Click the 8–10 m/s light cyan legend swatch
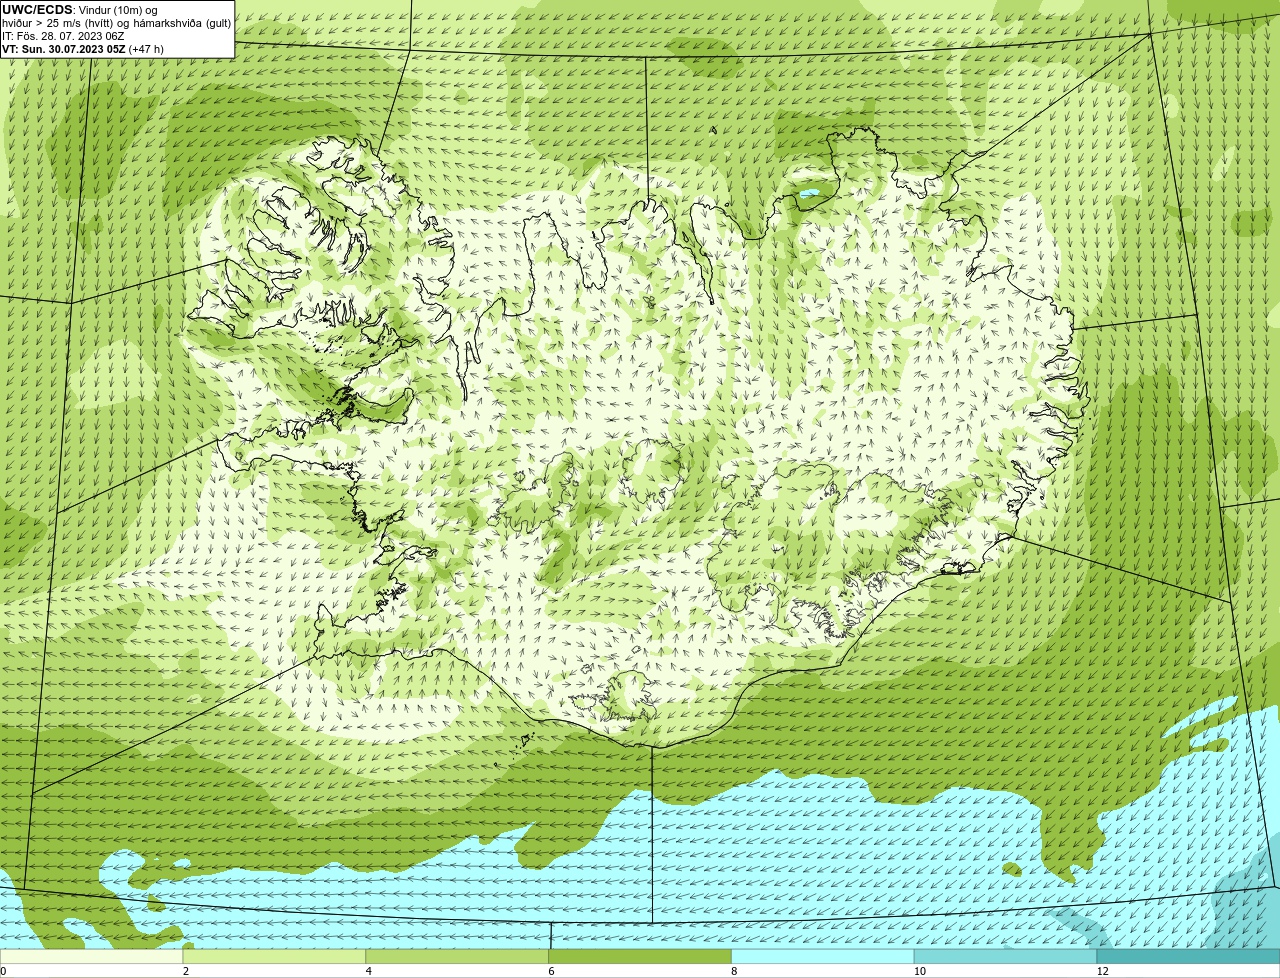The width and height of the screenshot is (1280, 978). click(823, 957)
